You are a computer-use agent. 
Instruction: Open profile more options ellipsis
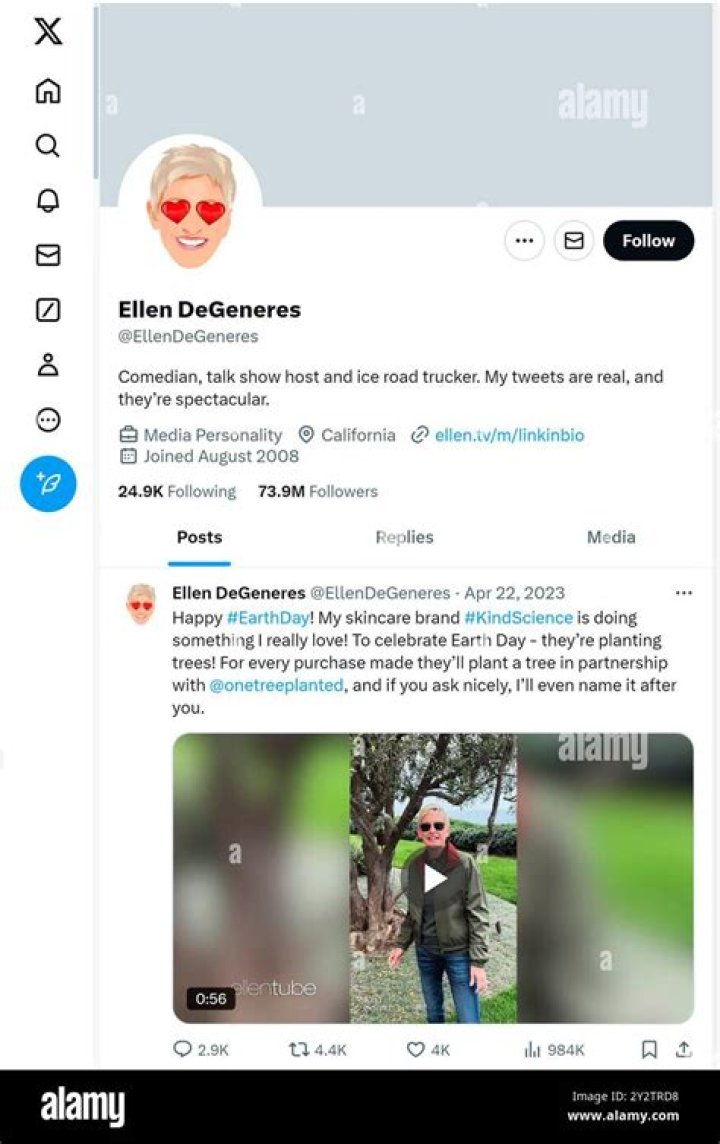pos(524,241)
